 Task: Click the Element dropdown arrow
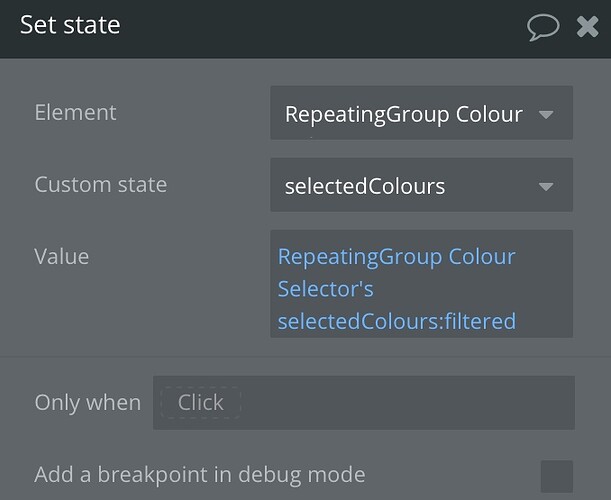546,114
